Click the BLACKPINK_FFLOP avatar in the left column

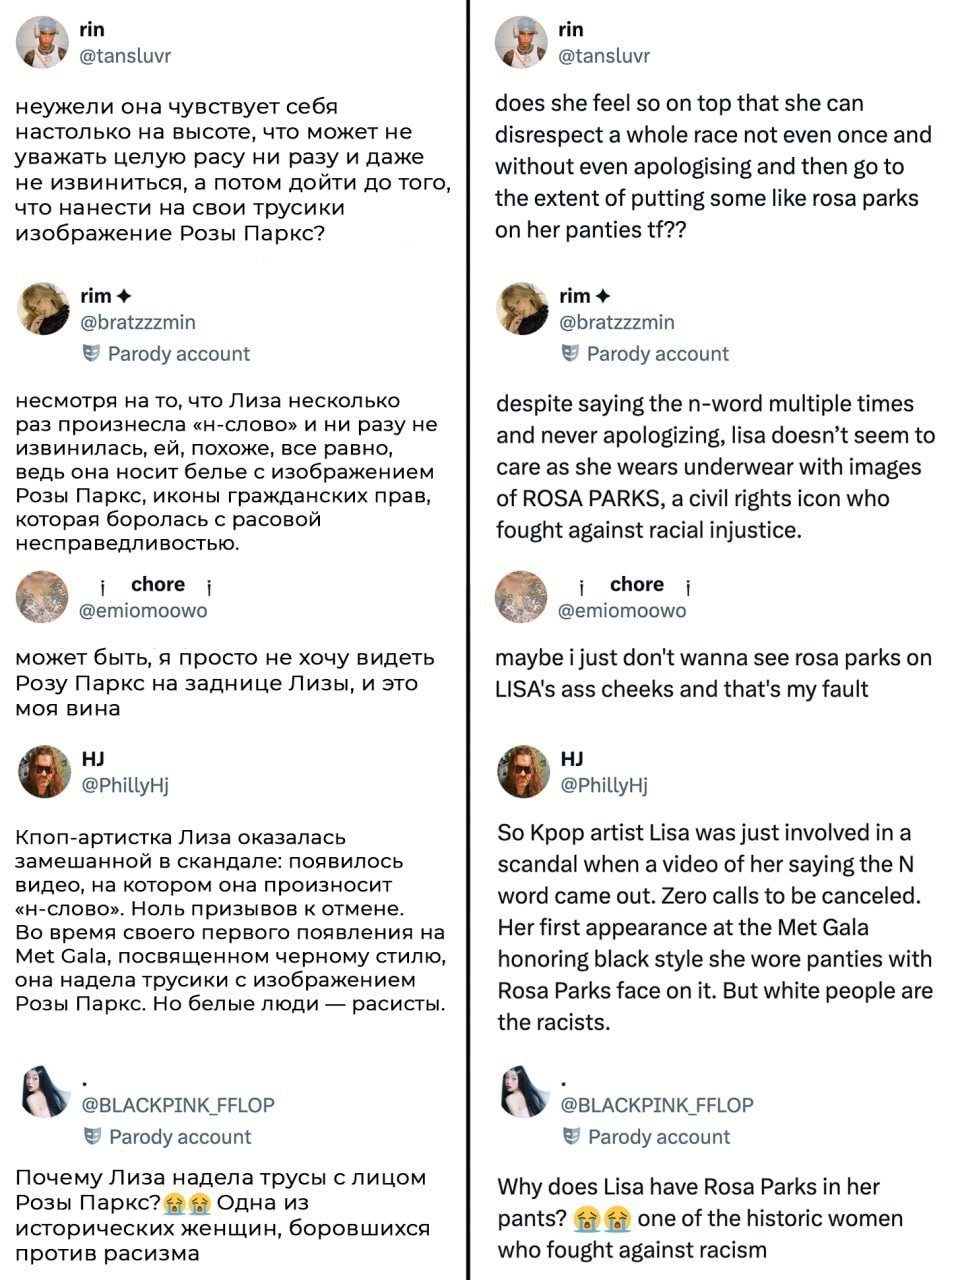(x=45, y=1091)
